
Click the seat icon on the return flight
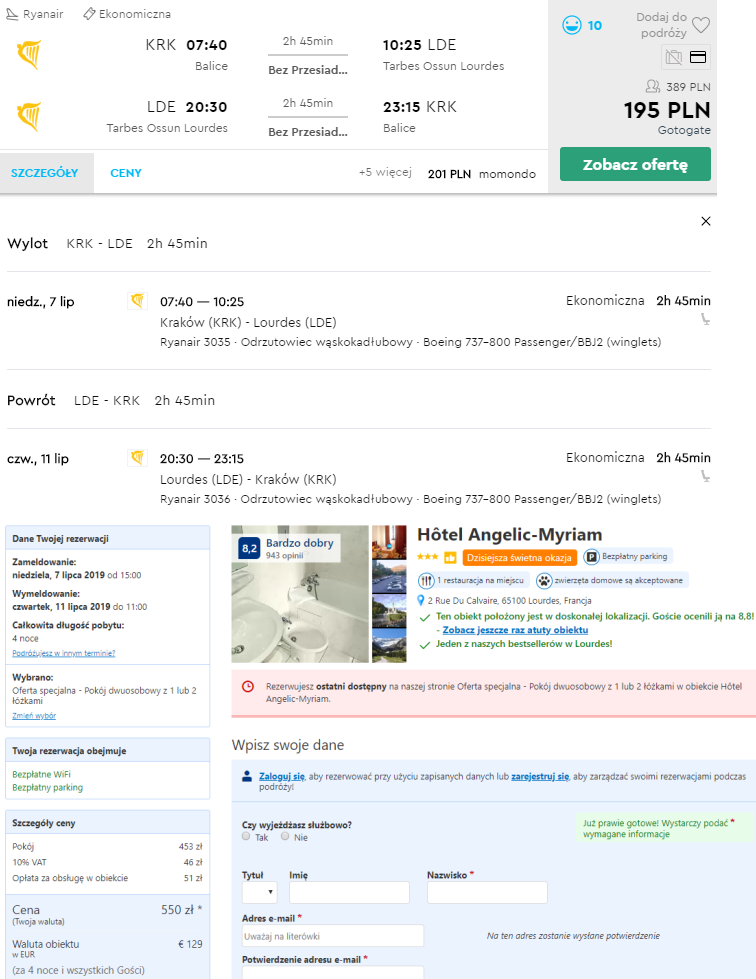705,476
